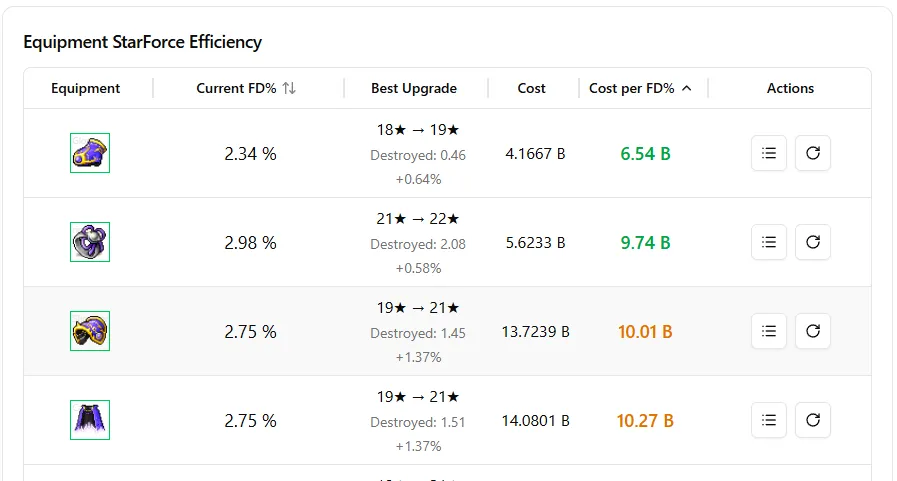Screen dimensions: 897x481
Task: Refresh the 10.01 B helmet row
Action: click(x=813, y=331)
